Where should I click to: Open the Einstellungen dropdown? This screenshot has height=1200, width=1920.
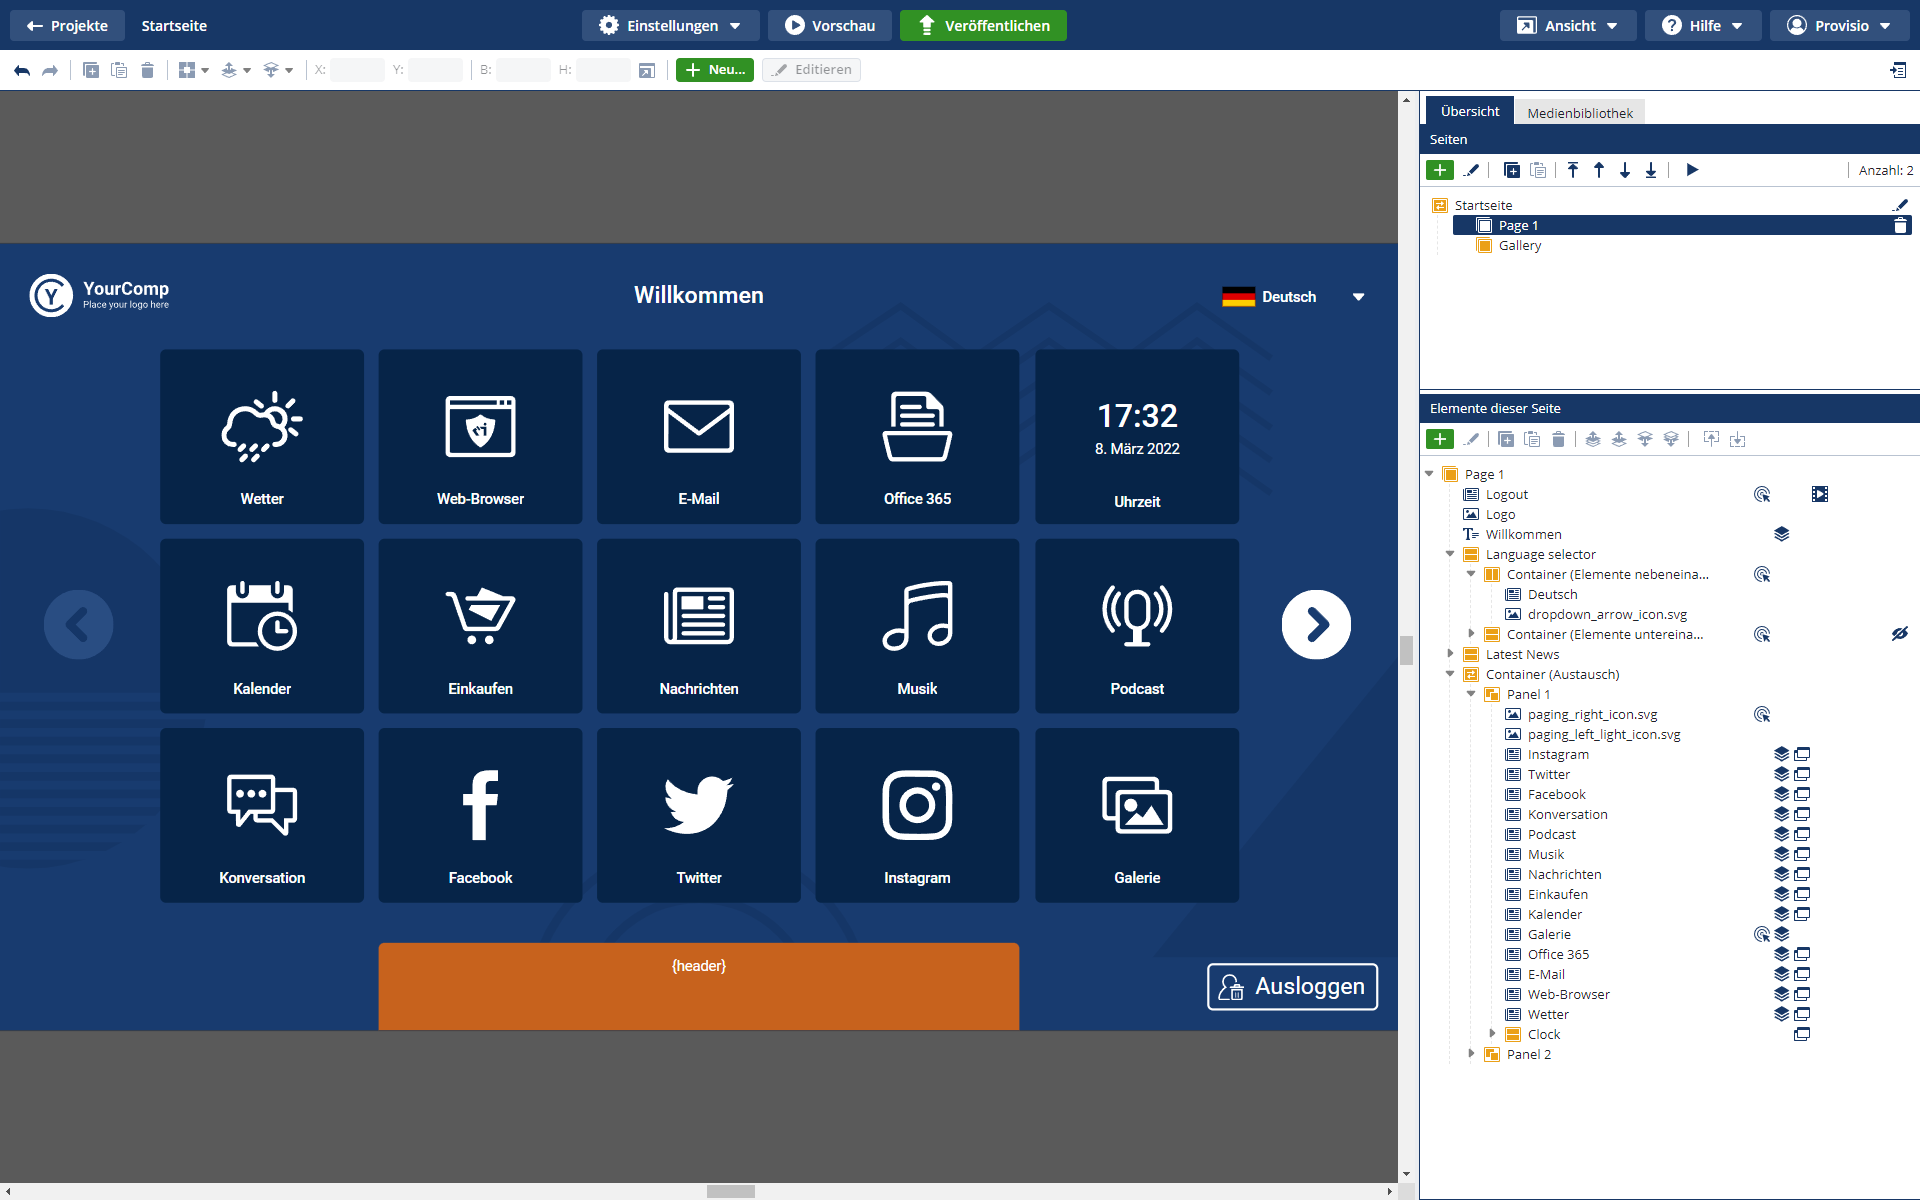[671, 26]
